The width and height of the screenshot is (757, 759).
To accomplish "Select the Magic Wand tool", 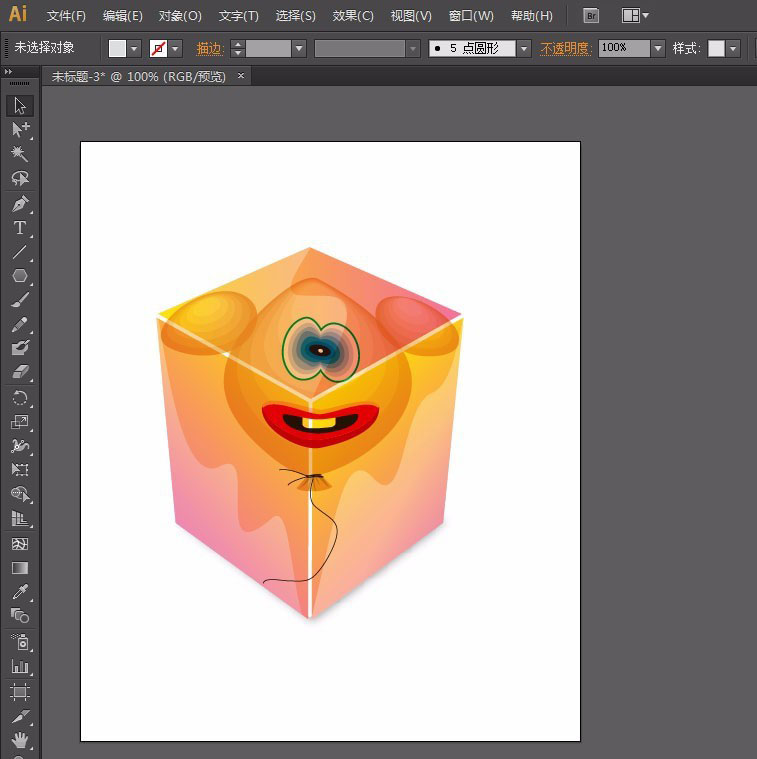I will coord(20,154).
